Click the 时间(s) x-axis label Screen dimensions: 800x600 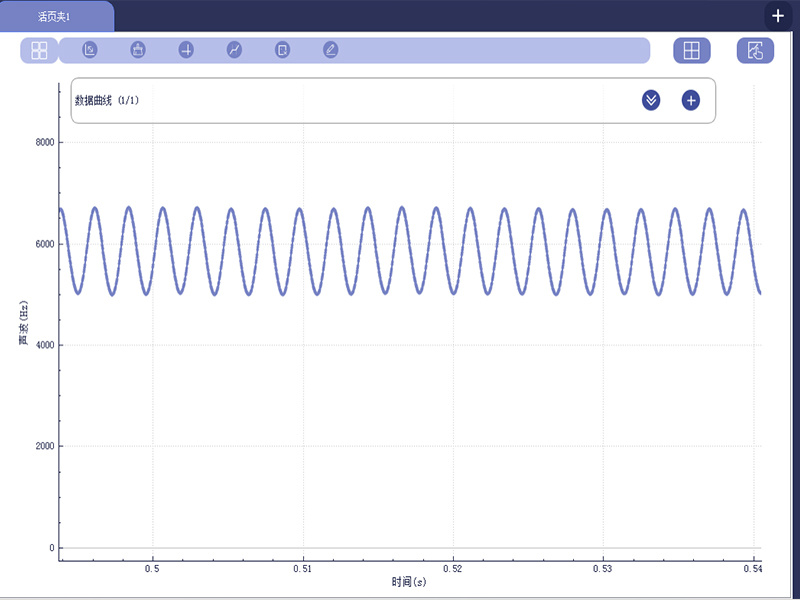(x=409, y=582)
